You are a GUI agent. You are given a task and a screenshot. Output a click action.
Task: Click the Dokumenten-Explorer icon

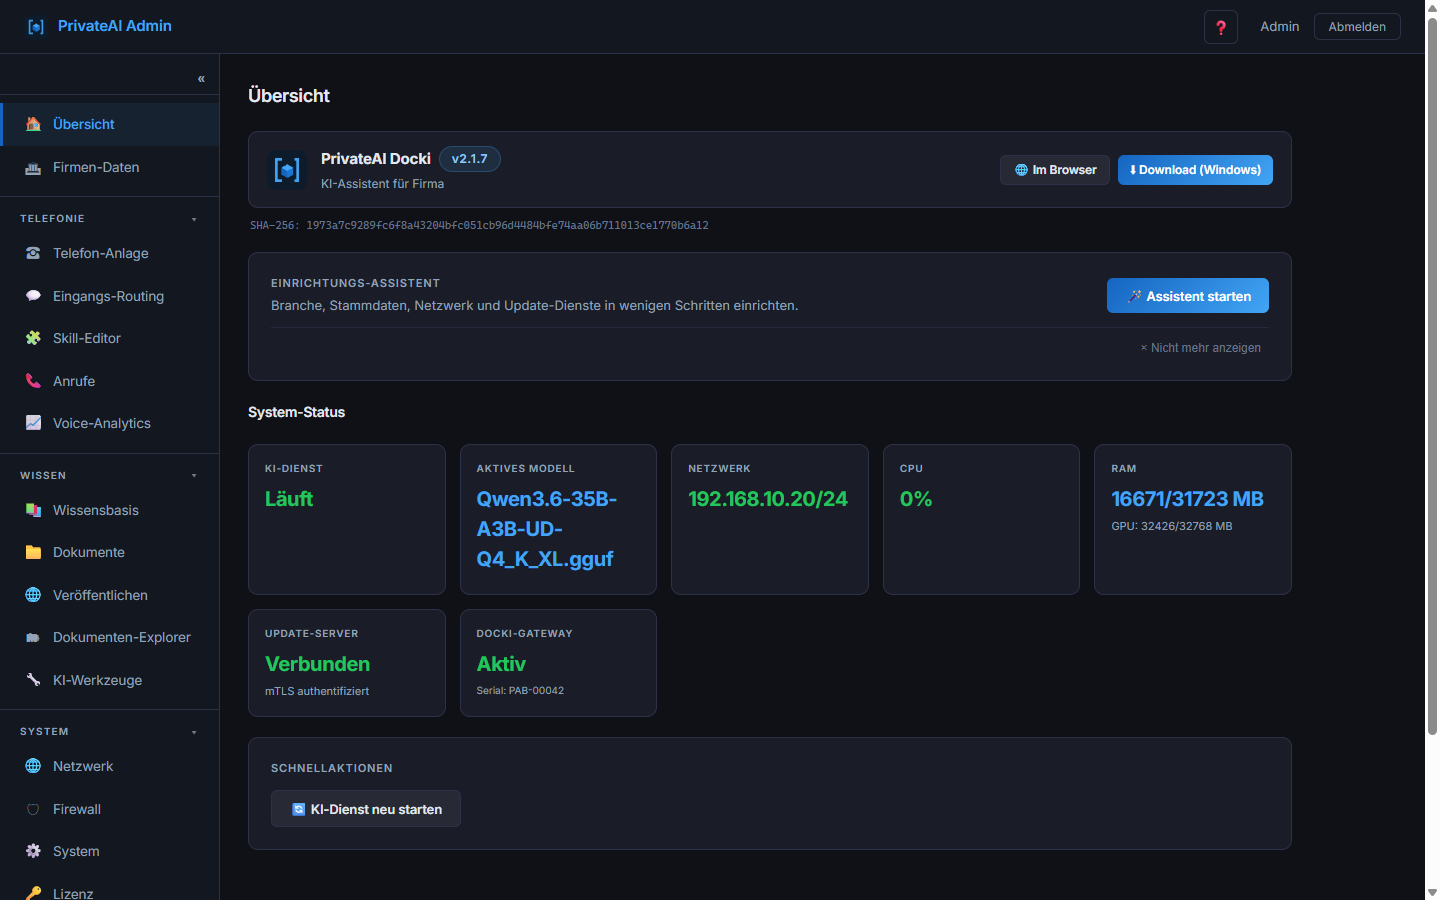click(x=33, y=637)
